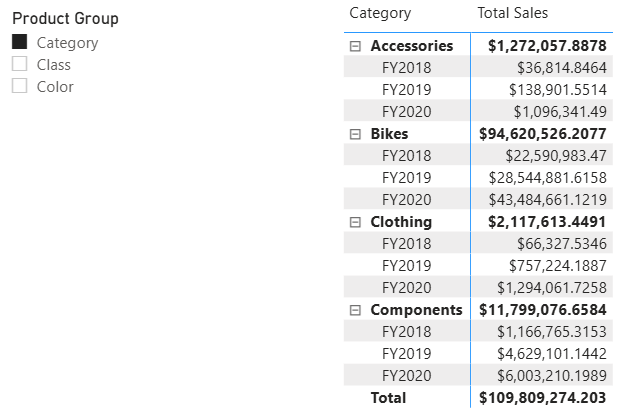Select the grand Total row label
The image size is (621, 418).
[388, 398]
